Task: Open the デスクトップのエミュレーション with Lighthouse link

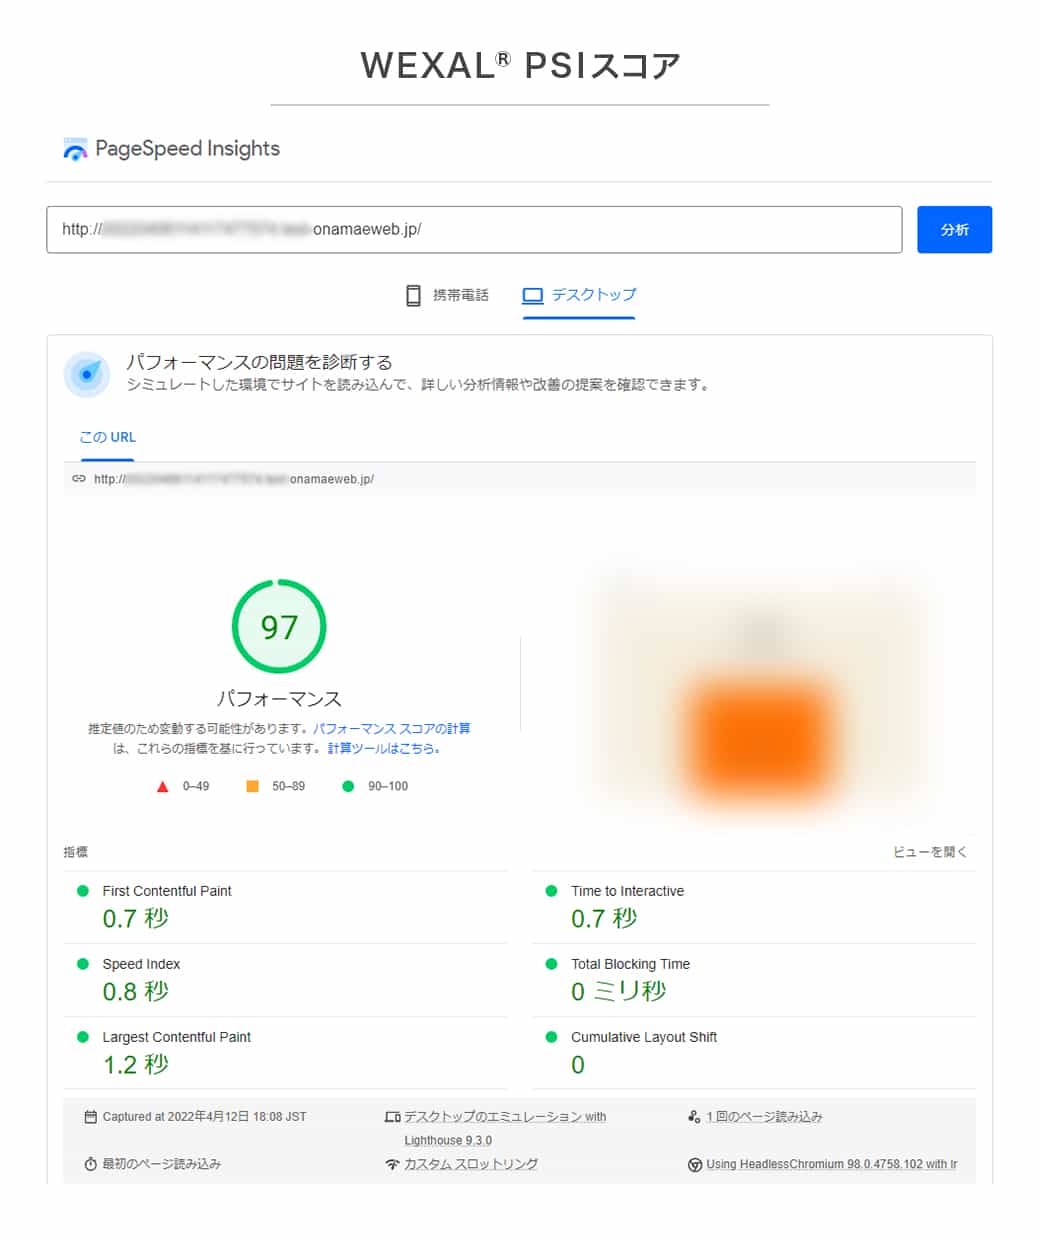Action: pyautogui.click(x=505, y=1128)
